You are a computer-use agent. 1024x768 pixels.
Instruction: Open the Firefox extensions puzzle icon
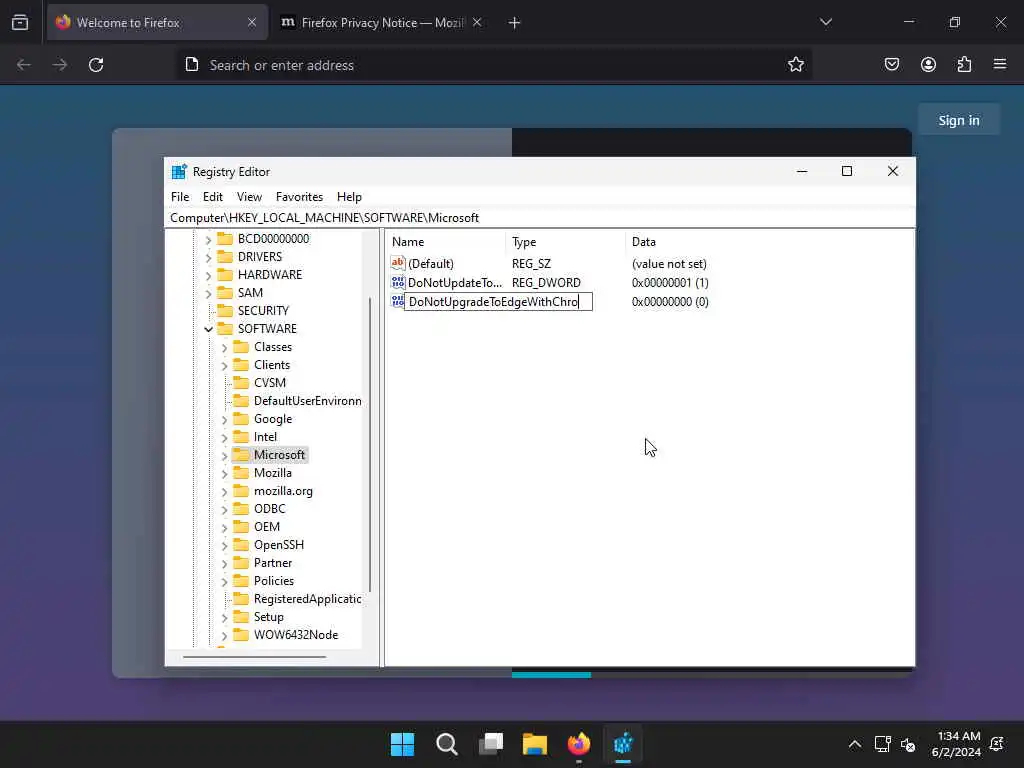964,65
